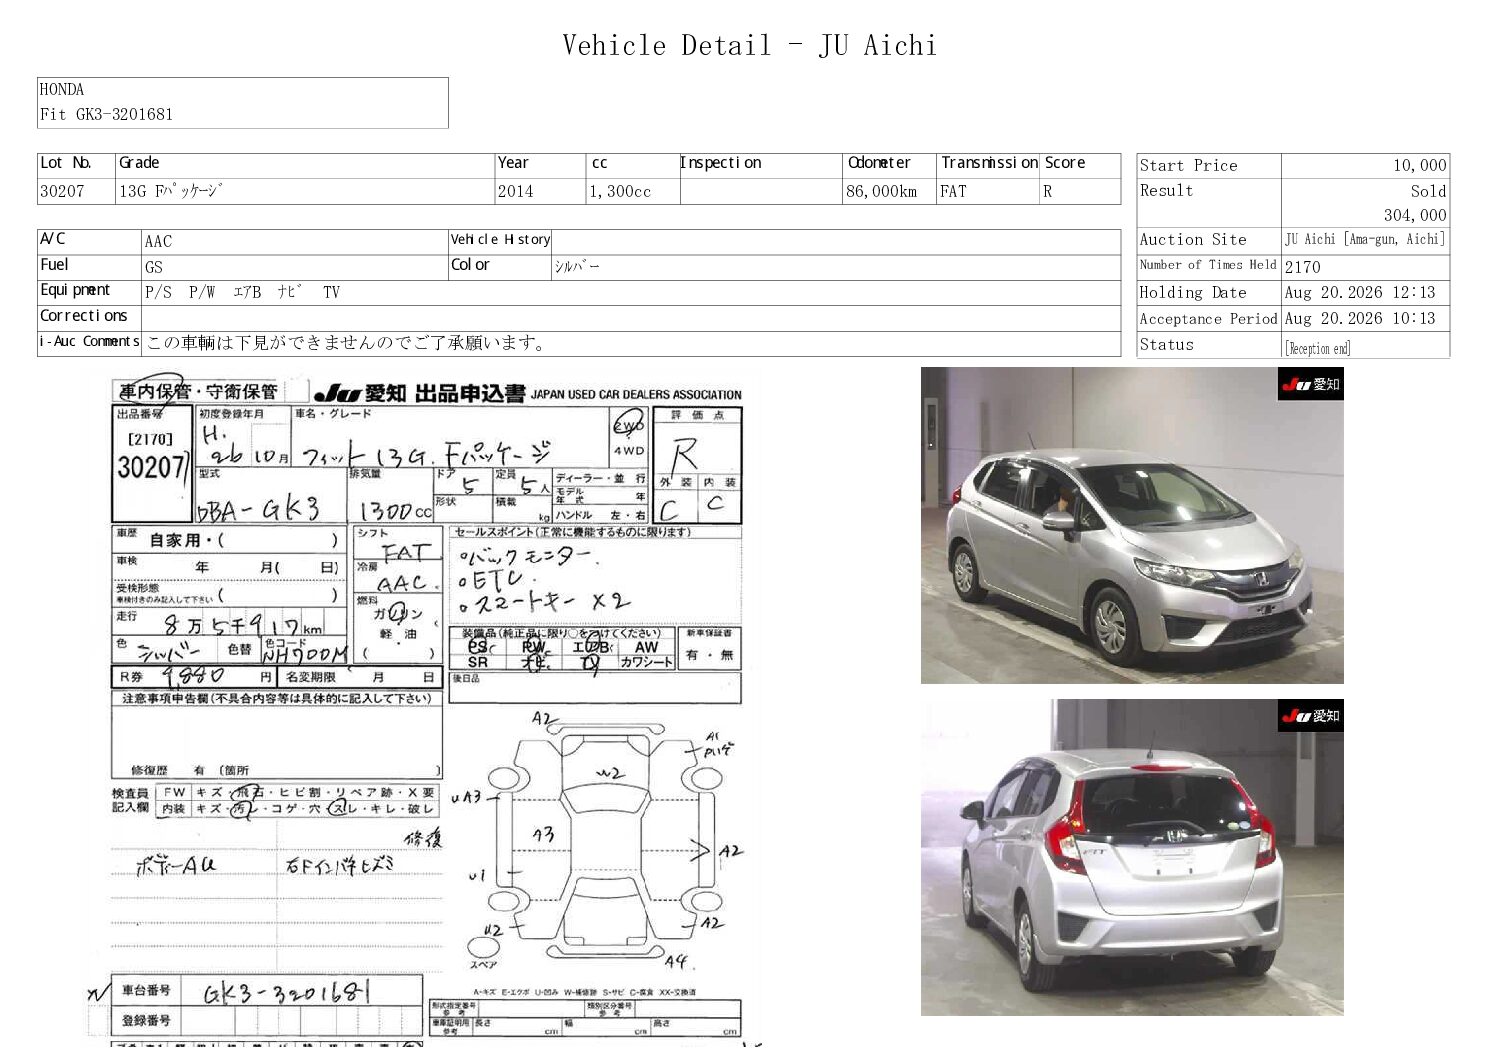Open the rear view car photo

pyautogui.click(x=1132, y=857)
